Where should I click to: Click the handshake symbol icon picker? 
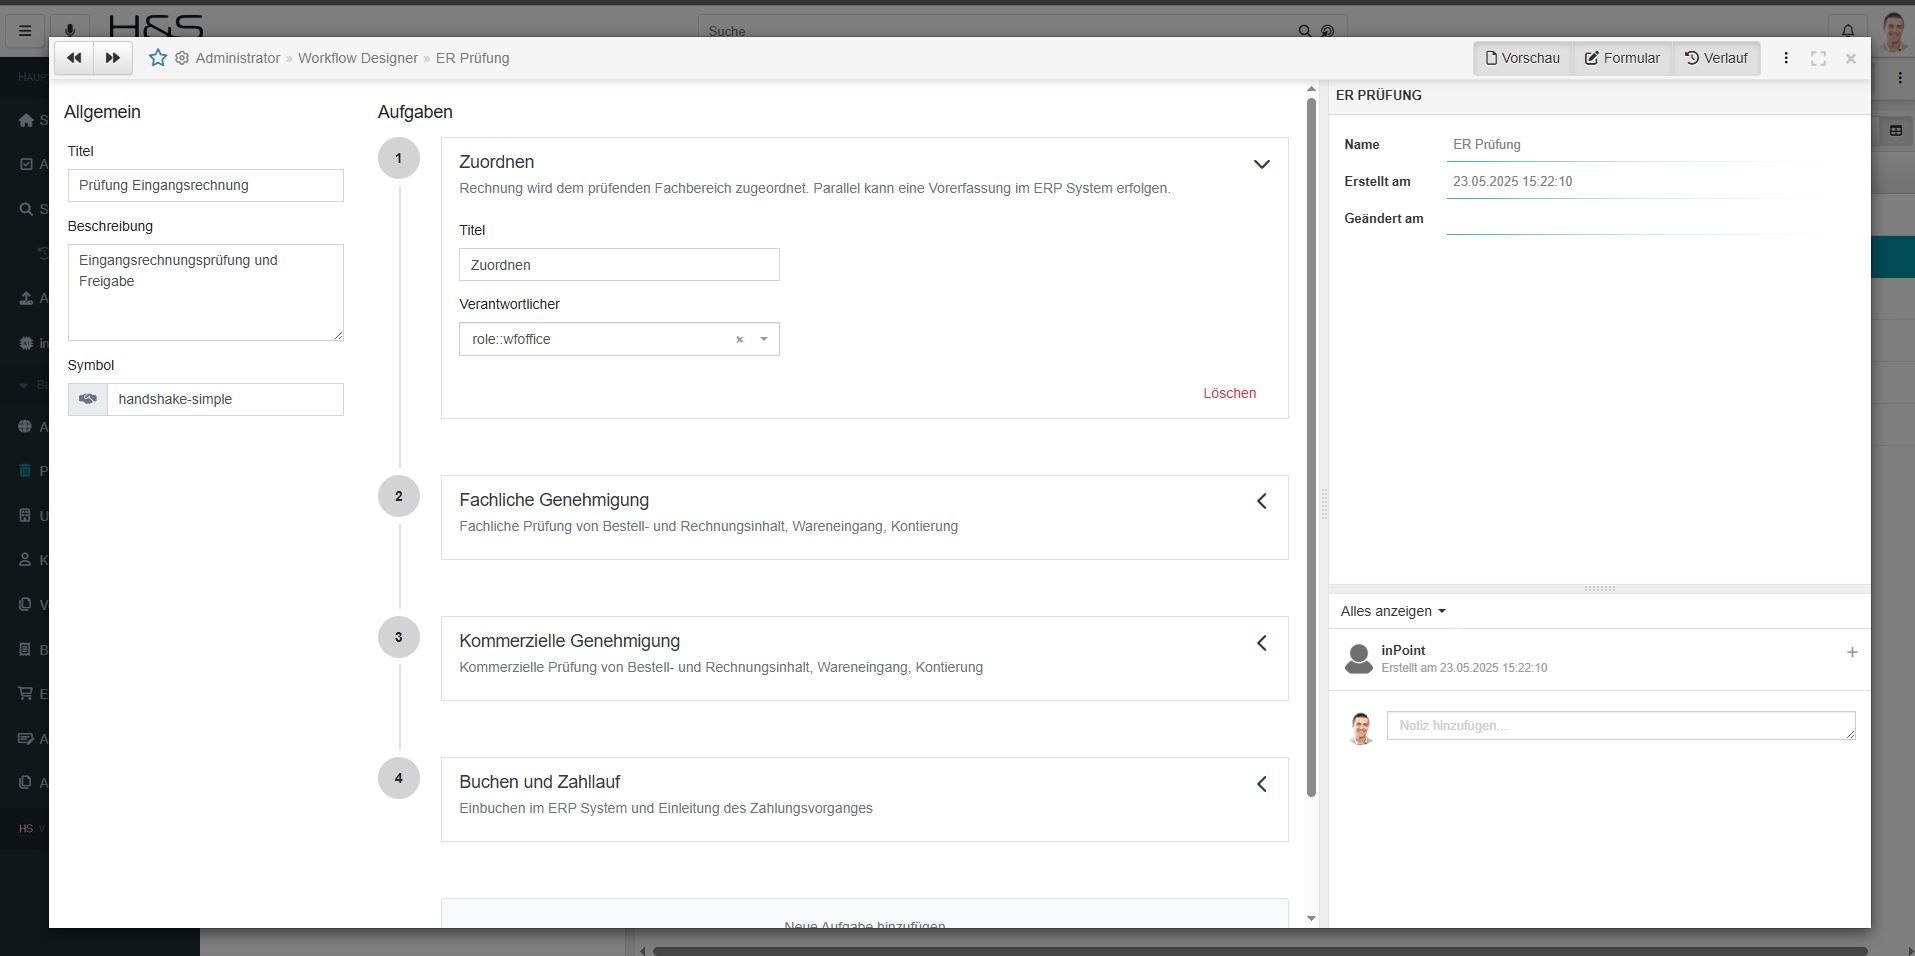[x=88, y=399]
